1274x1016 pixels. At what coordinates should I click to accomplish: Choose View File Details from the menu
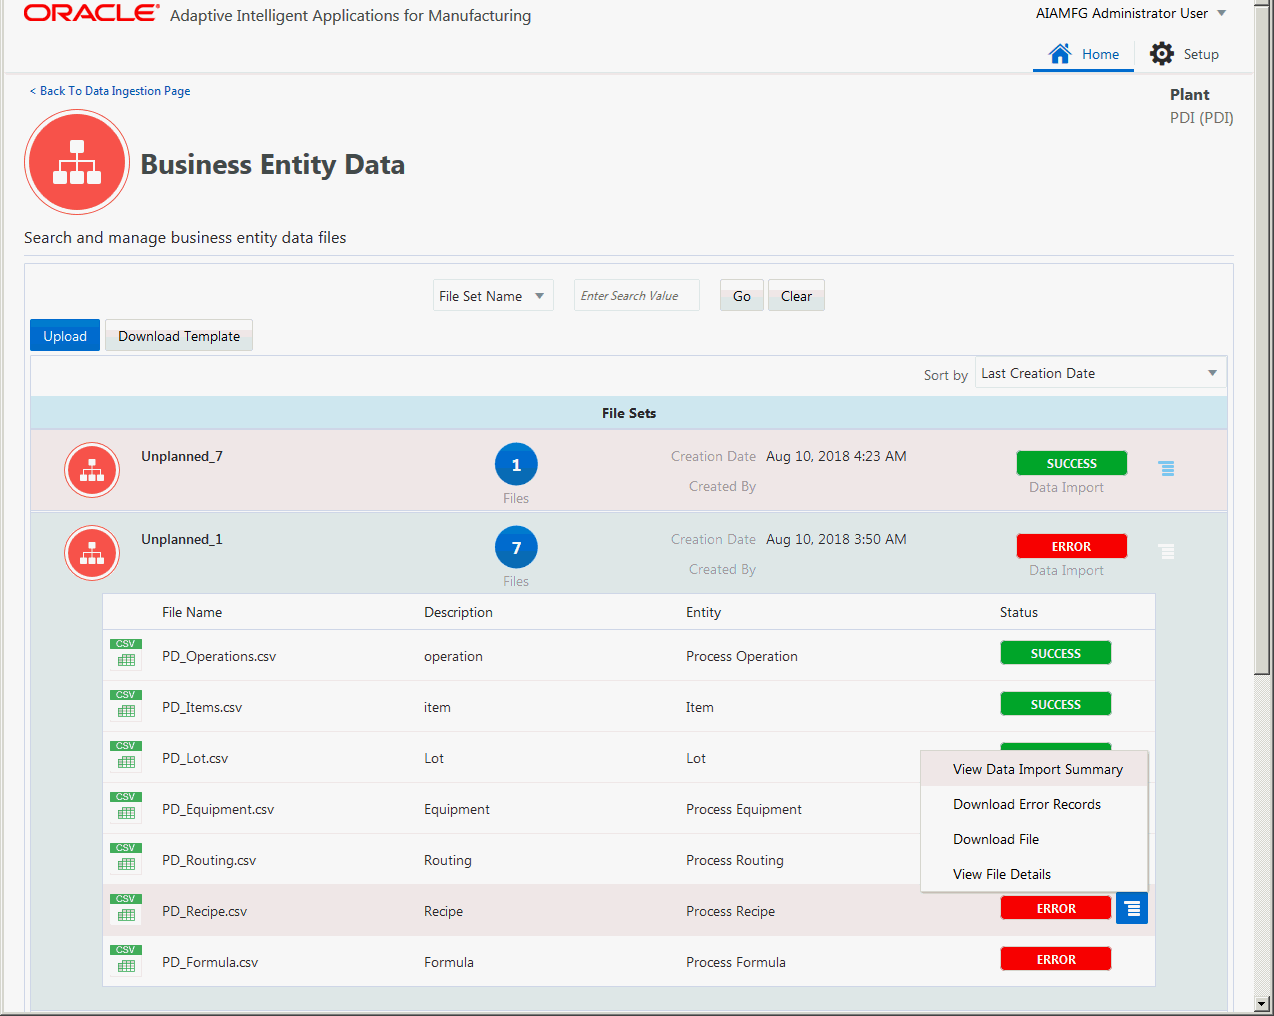[x=1035, y=874]
